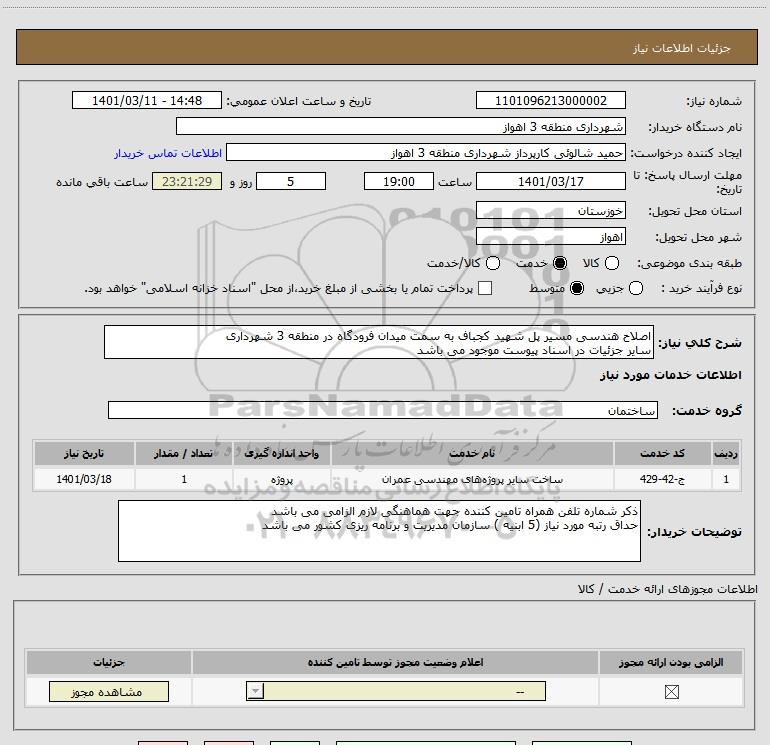
Task: Select the کالا radio button
Action: pyautogui.click(x=611, y=263)
